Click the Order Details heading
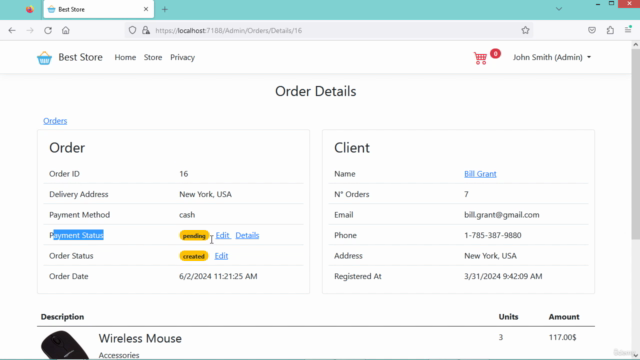Image resolution: width=640 pixels, height=360 pixels. [x=316, y=91]
